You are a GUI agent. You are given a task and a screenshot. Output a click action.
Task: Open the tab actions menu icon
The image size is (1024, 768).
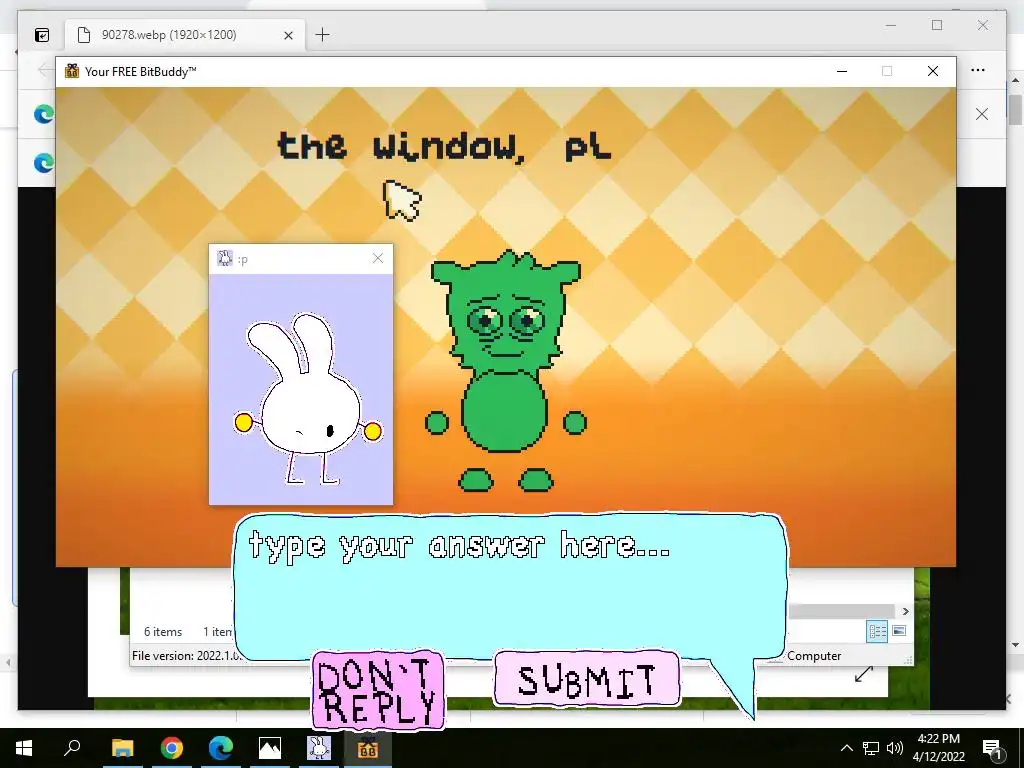pyautogui.click(x=41, y=35)
